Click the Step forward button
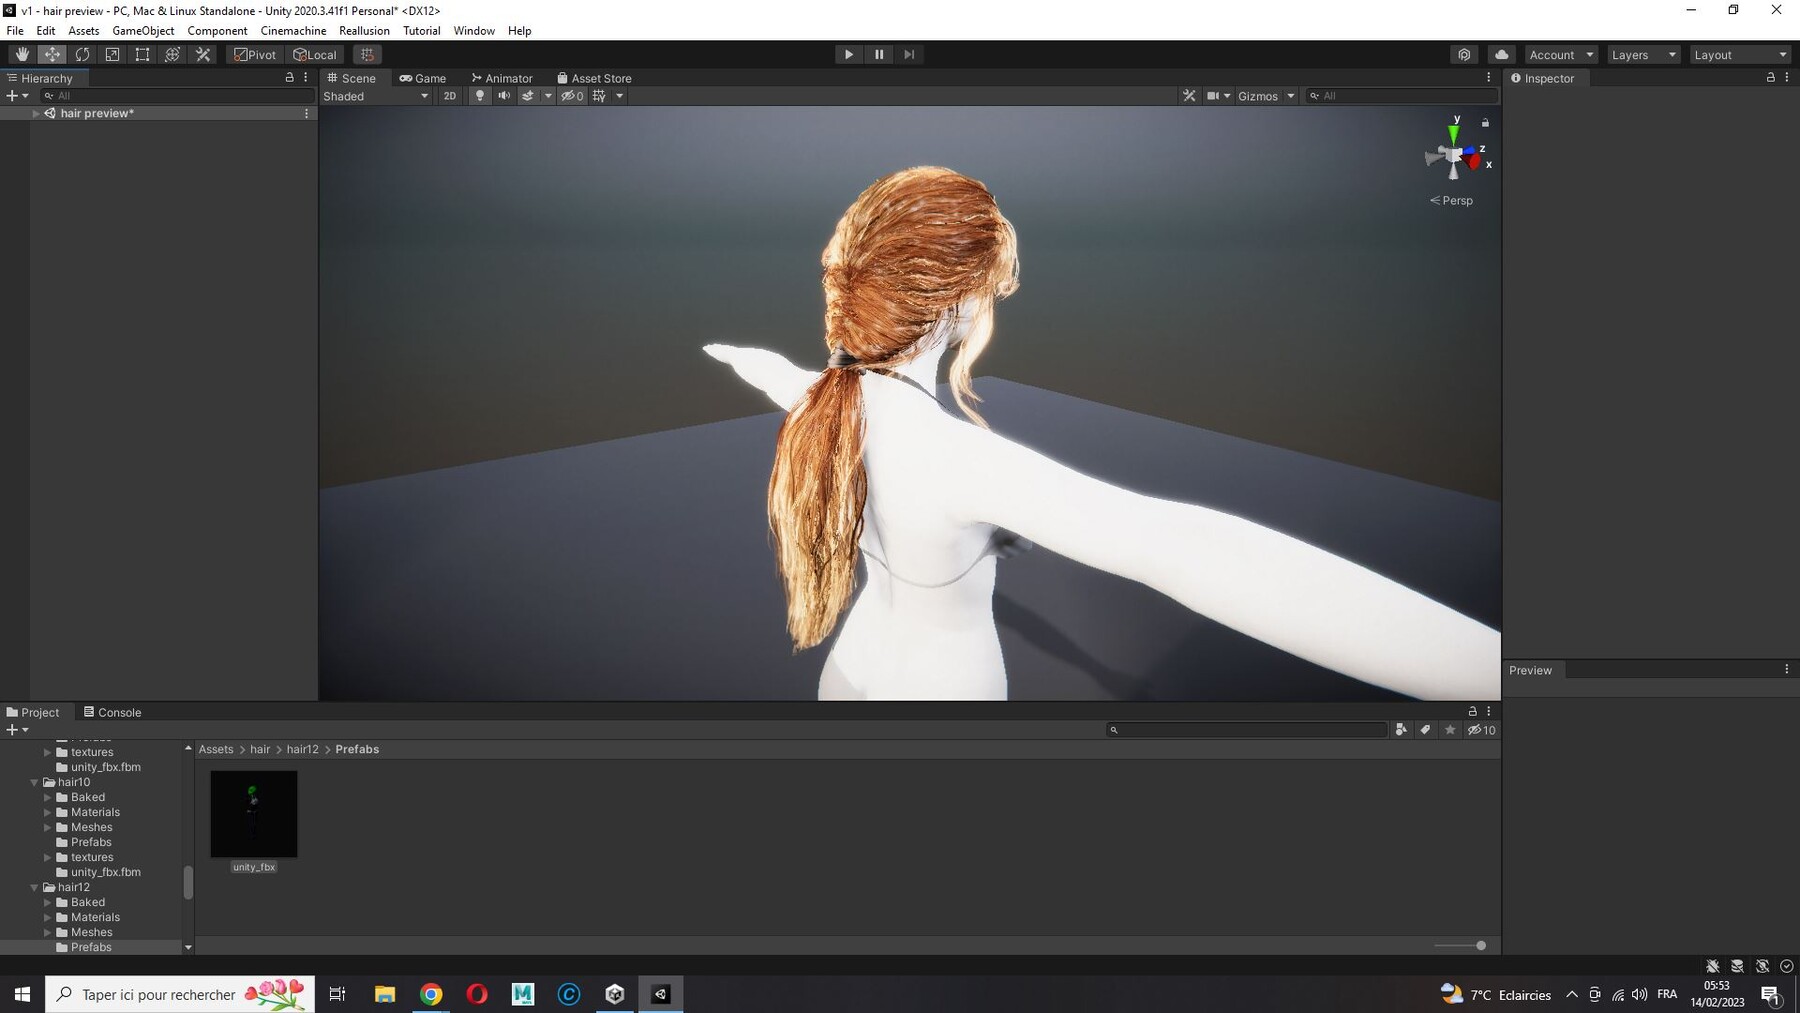Viewport: 1800px width, 1013px height. point(909,55)
